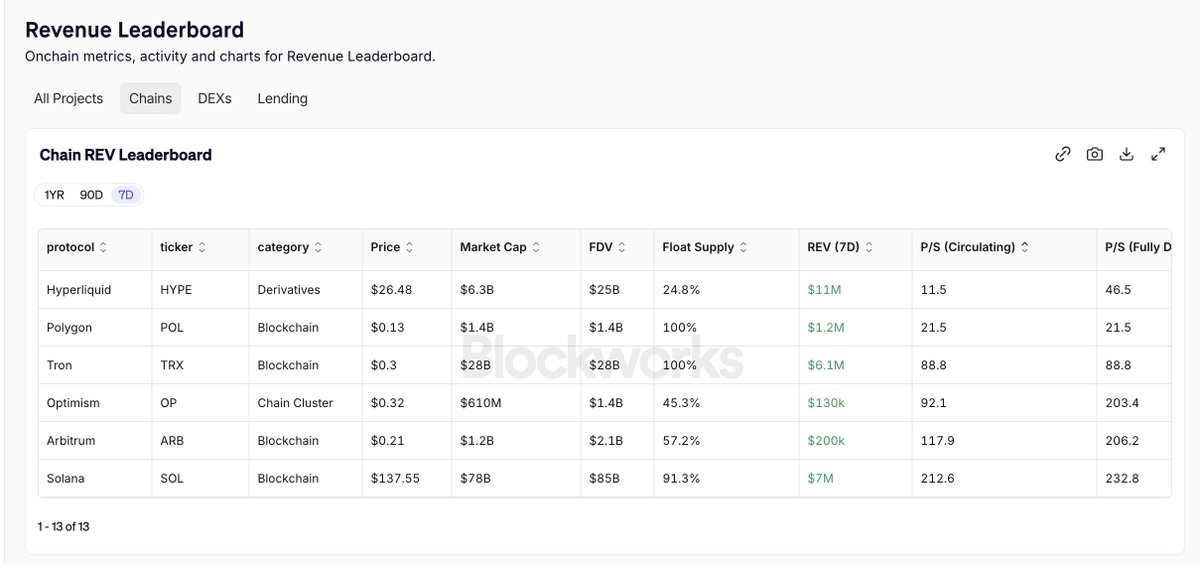Click the TRX ticker cell
The height and width of the screenshot is (564, 1200).
click(172, 365)
